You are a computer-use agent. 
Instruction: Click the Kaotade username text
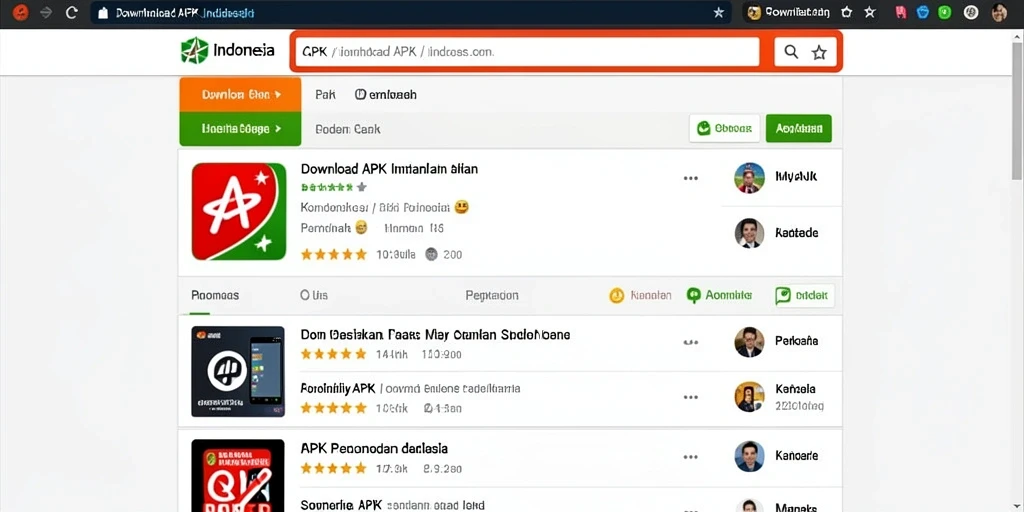[796, 232]
